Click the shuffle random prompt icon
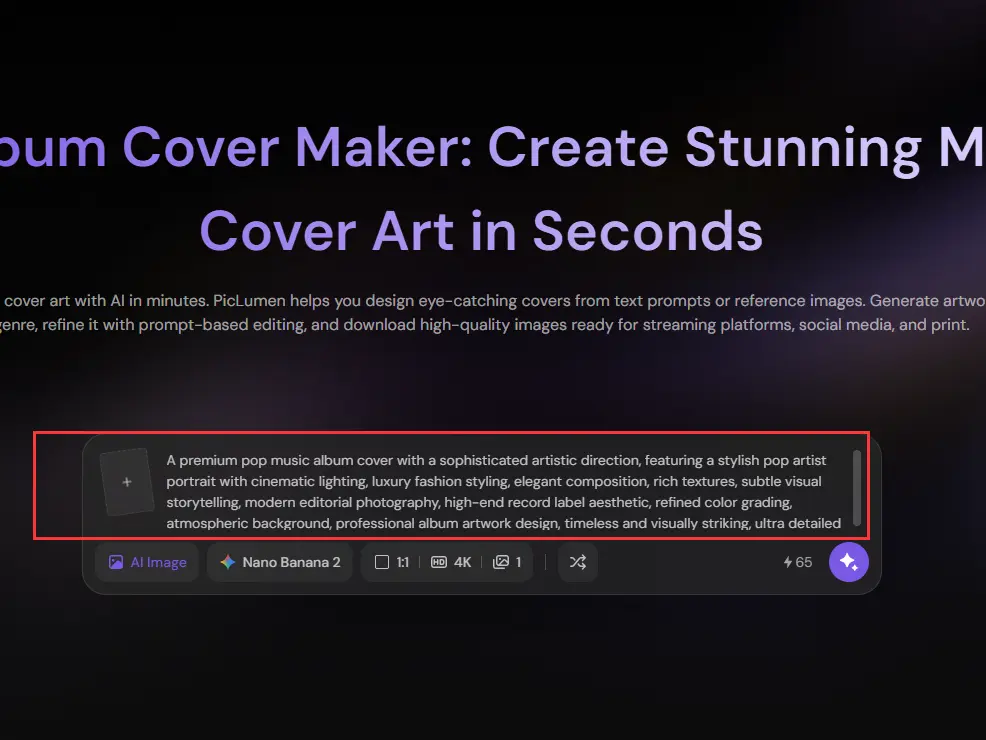Viewport: 986px width, 740px height. 578,562
